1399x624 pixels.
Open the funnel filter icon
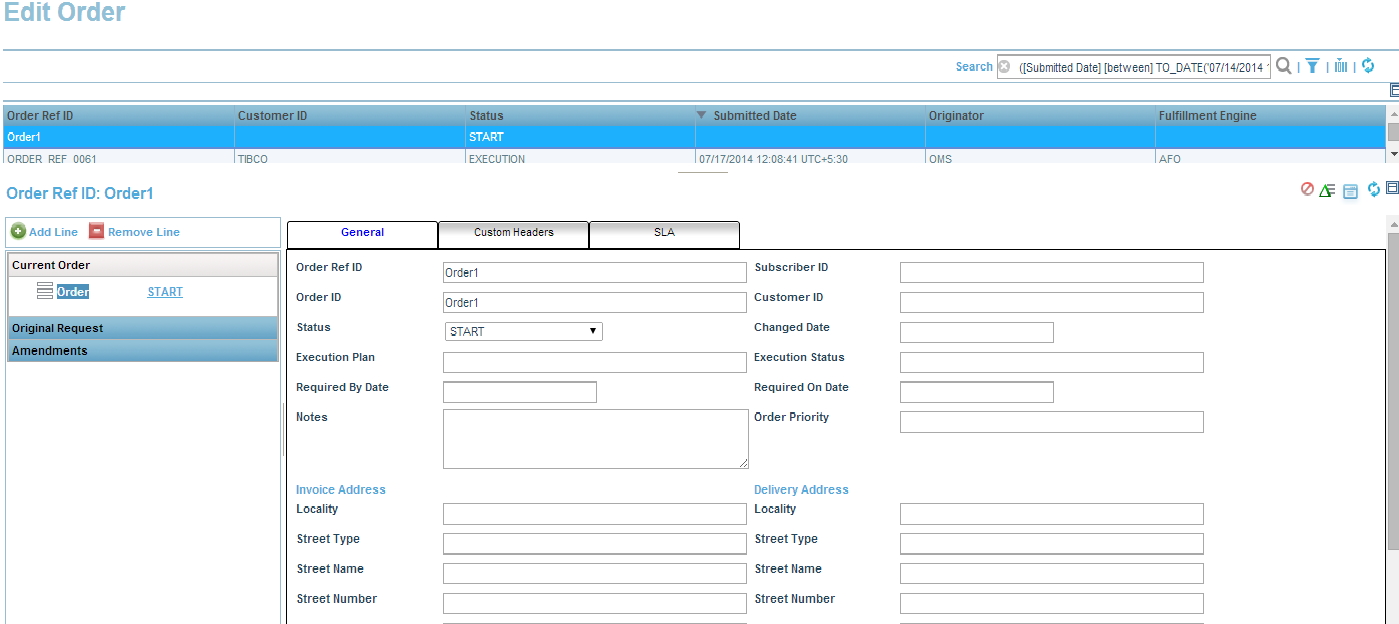click(1312, 66)
